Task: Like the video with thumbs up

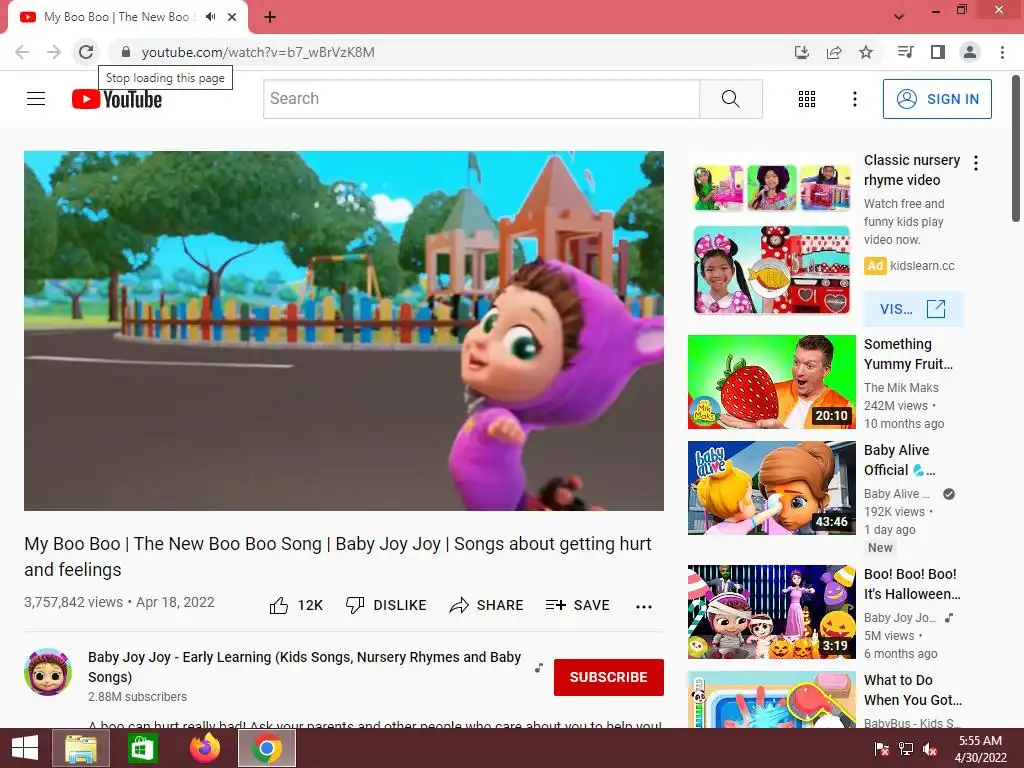Action: point(296,605)
